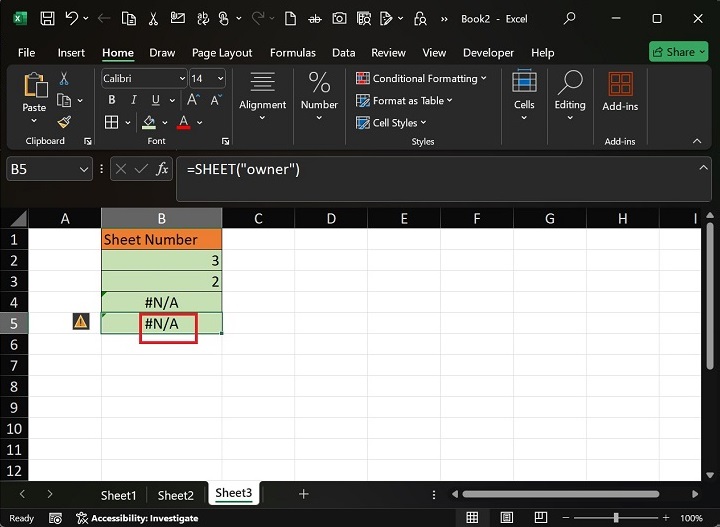The width and height of the screenshot is (720, 527).
Task: Add a new sheet with plus icon
Action: coord(304,494)
